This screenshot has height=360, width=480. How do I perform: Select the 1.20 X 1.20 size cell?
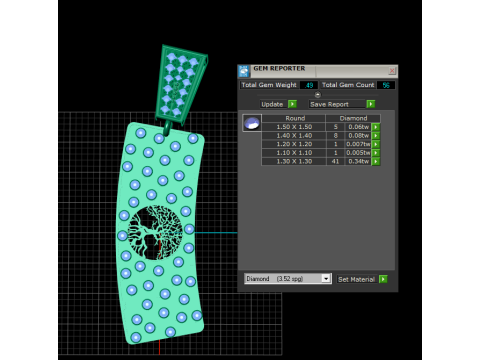294,144
